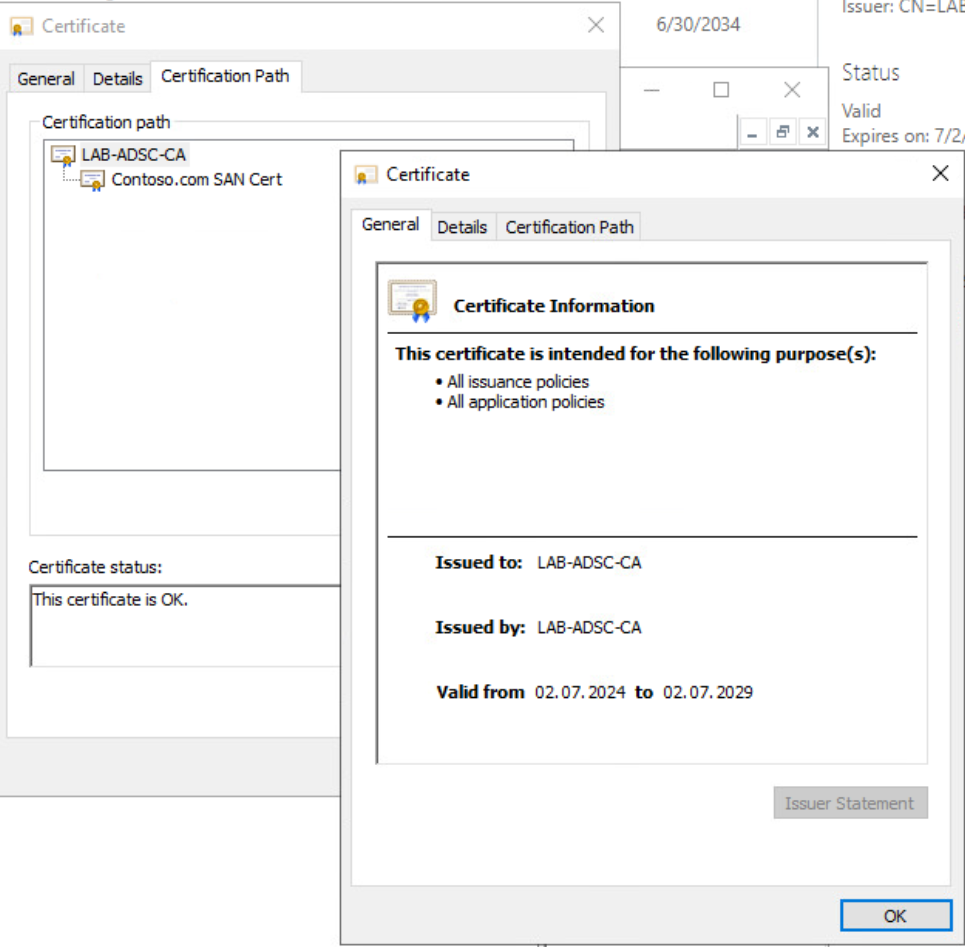Viewport: 965px width, 947px height.
Task: Click the small inner close button
Action: pyautogui.click(x=812, y=132)
